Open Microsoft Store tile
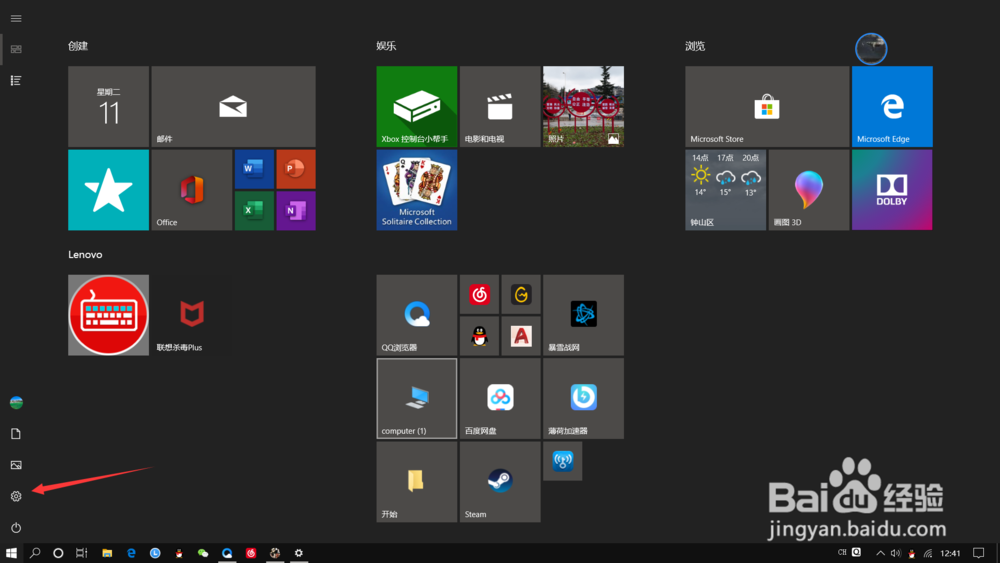 [767, 106]
